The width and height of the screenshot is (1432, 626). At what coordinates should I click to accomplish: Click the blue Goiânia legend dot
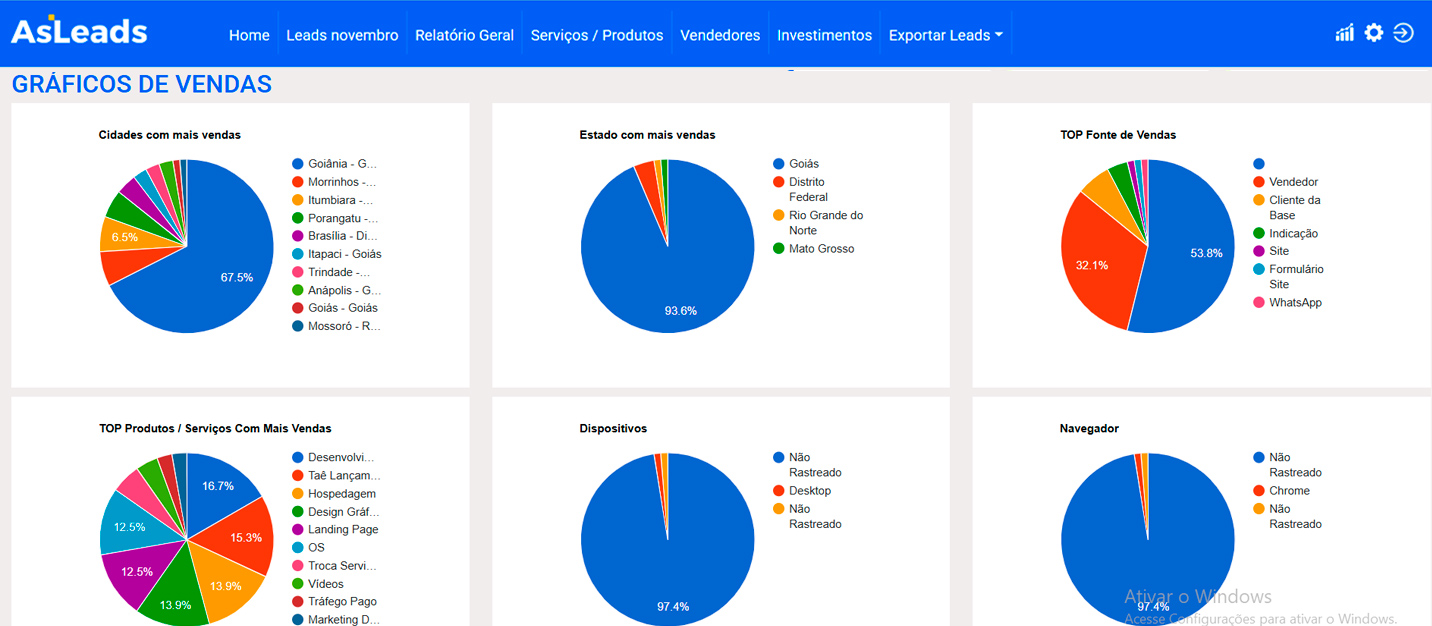tap(298, 164)
